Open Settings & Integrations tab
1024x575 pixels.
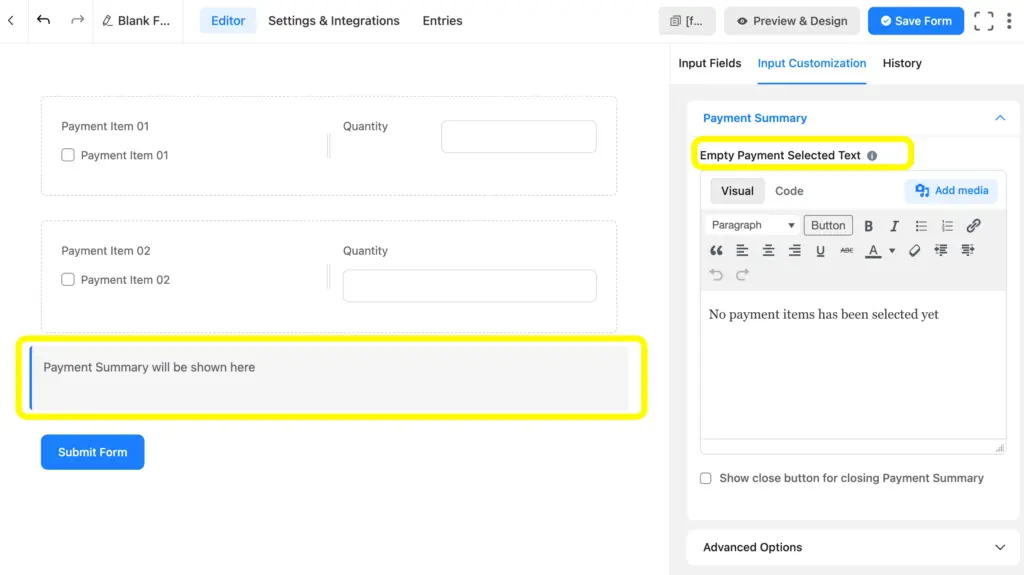tap(334, 21)
